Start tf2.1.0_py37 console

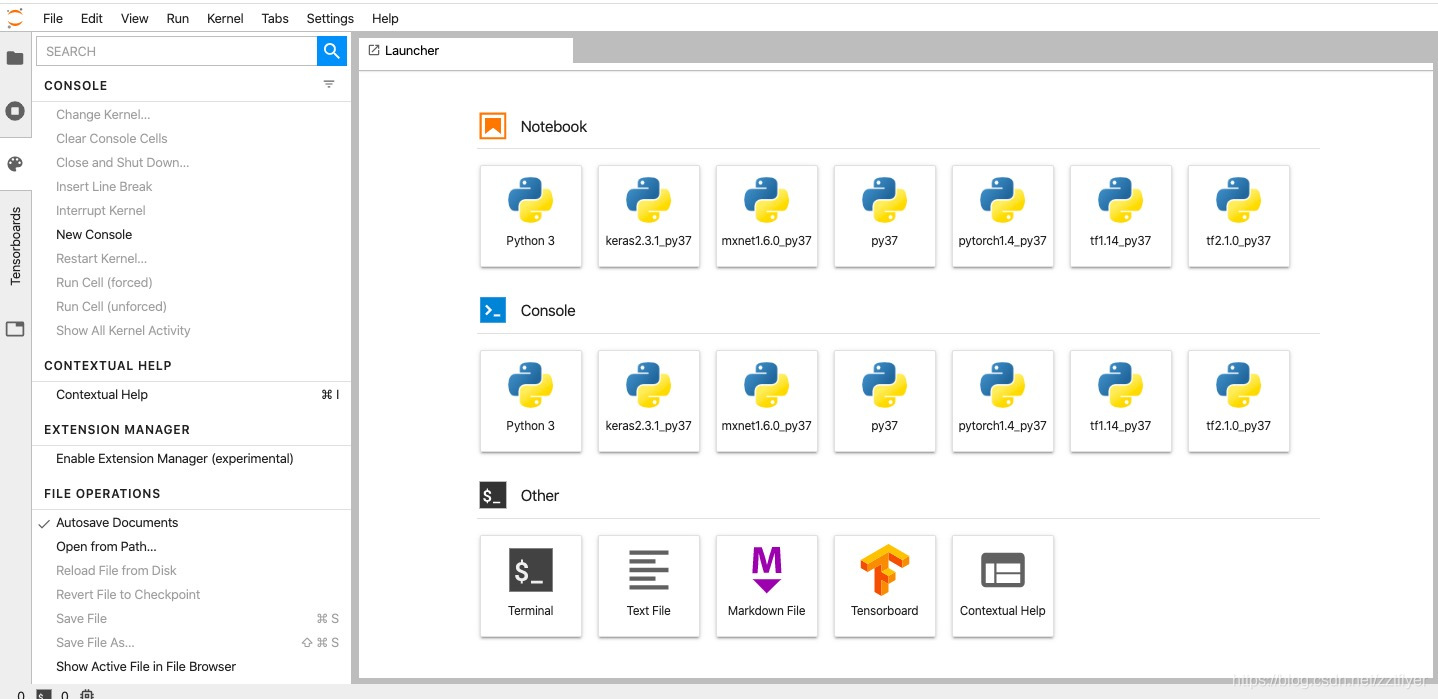point(1239,401)
